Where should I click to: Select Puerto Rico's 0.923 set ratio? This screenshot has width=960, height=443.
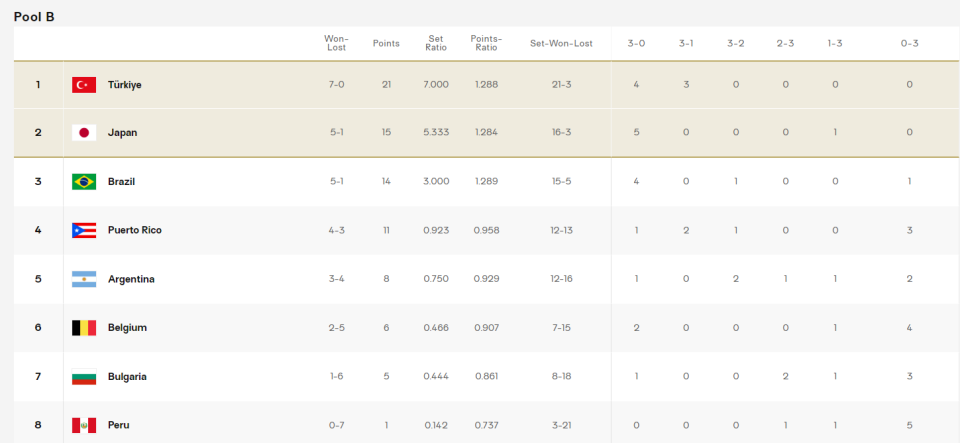click(x=436, y=230)
